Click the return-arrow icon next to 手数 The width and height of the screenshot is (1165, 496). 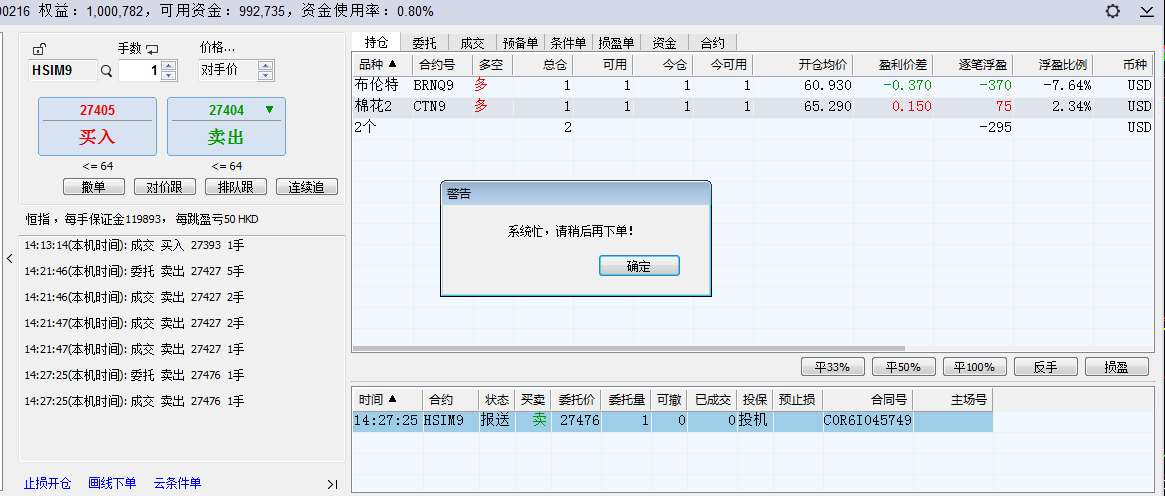(x=152, y=49)
